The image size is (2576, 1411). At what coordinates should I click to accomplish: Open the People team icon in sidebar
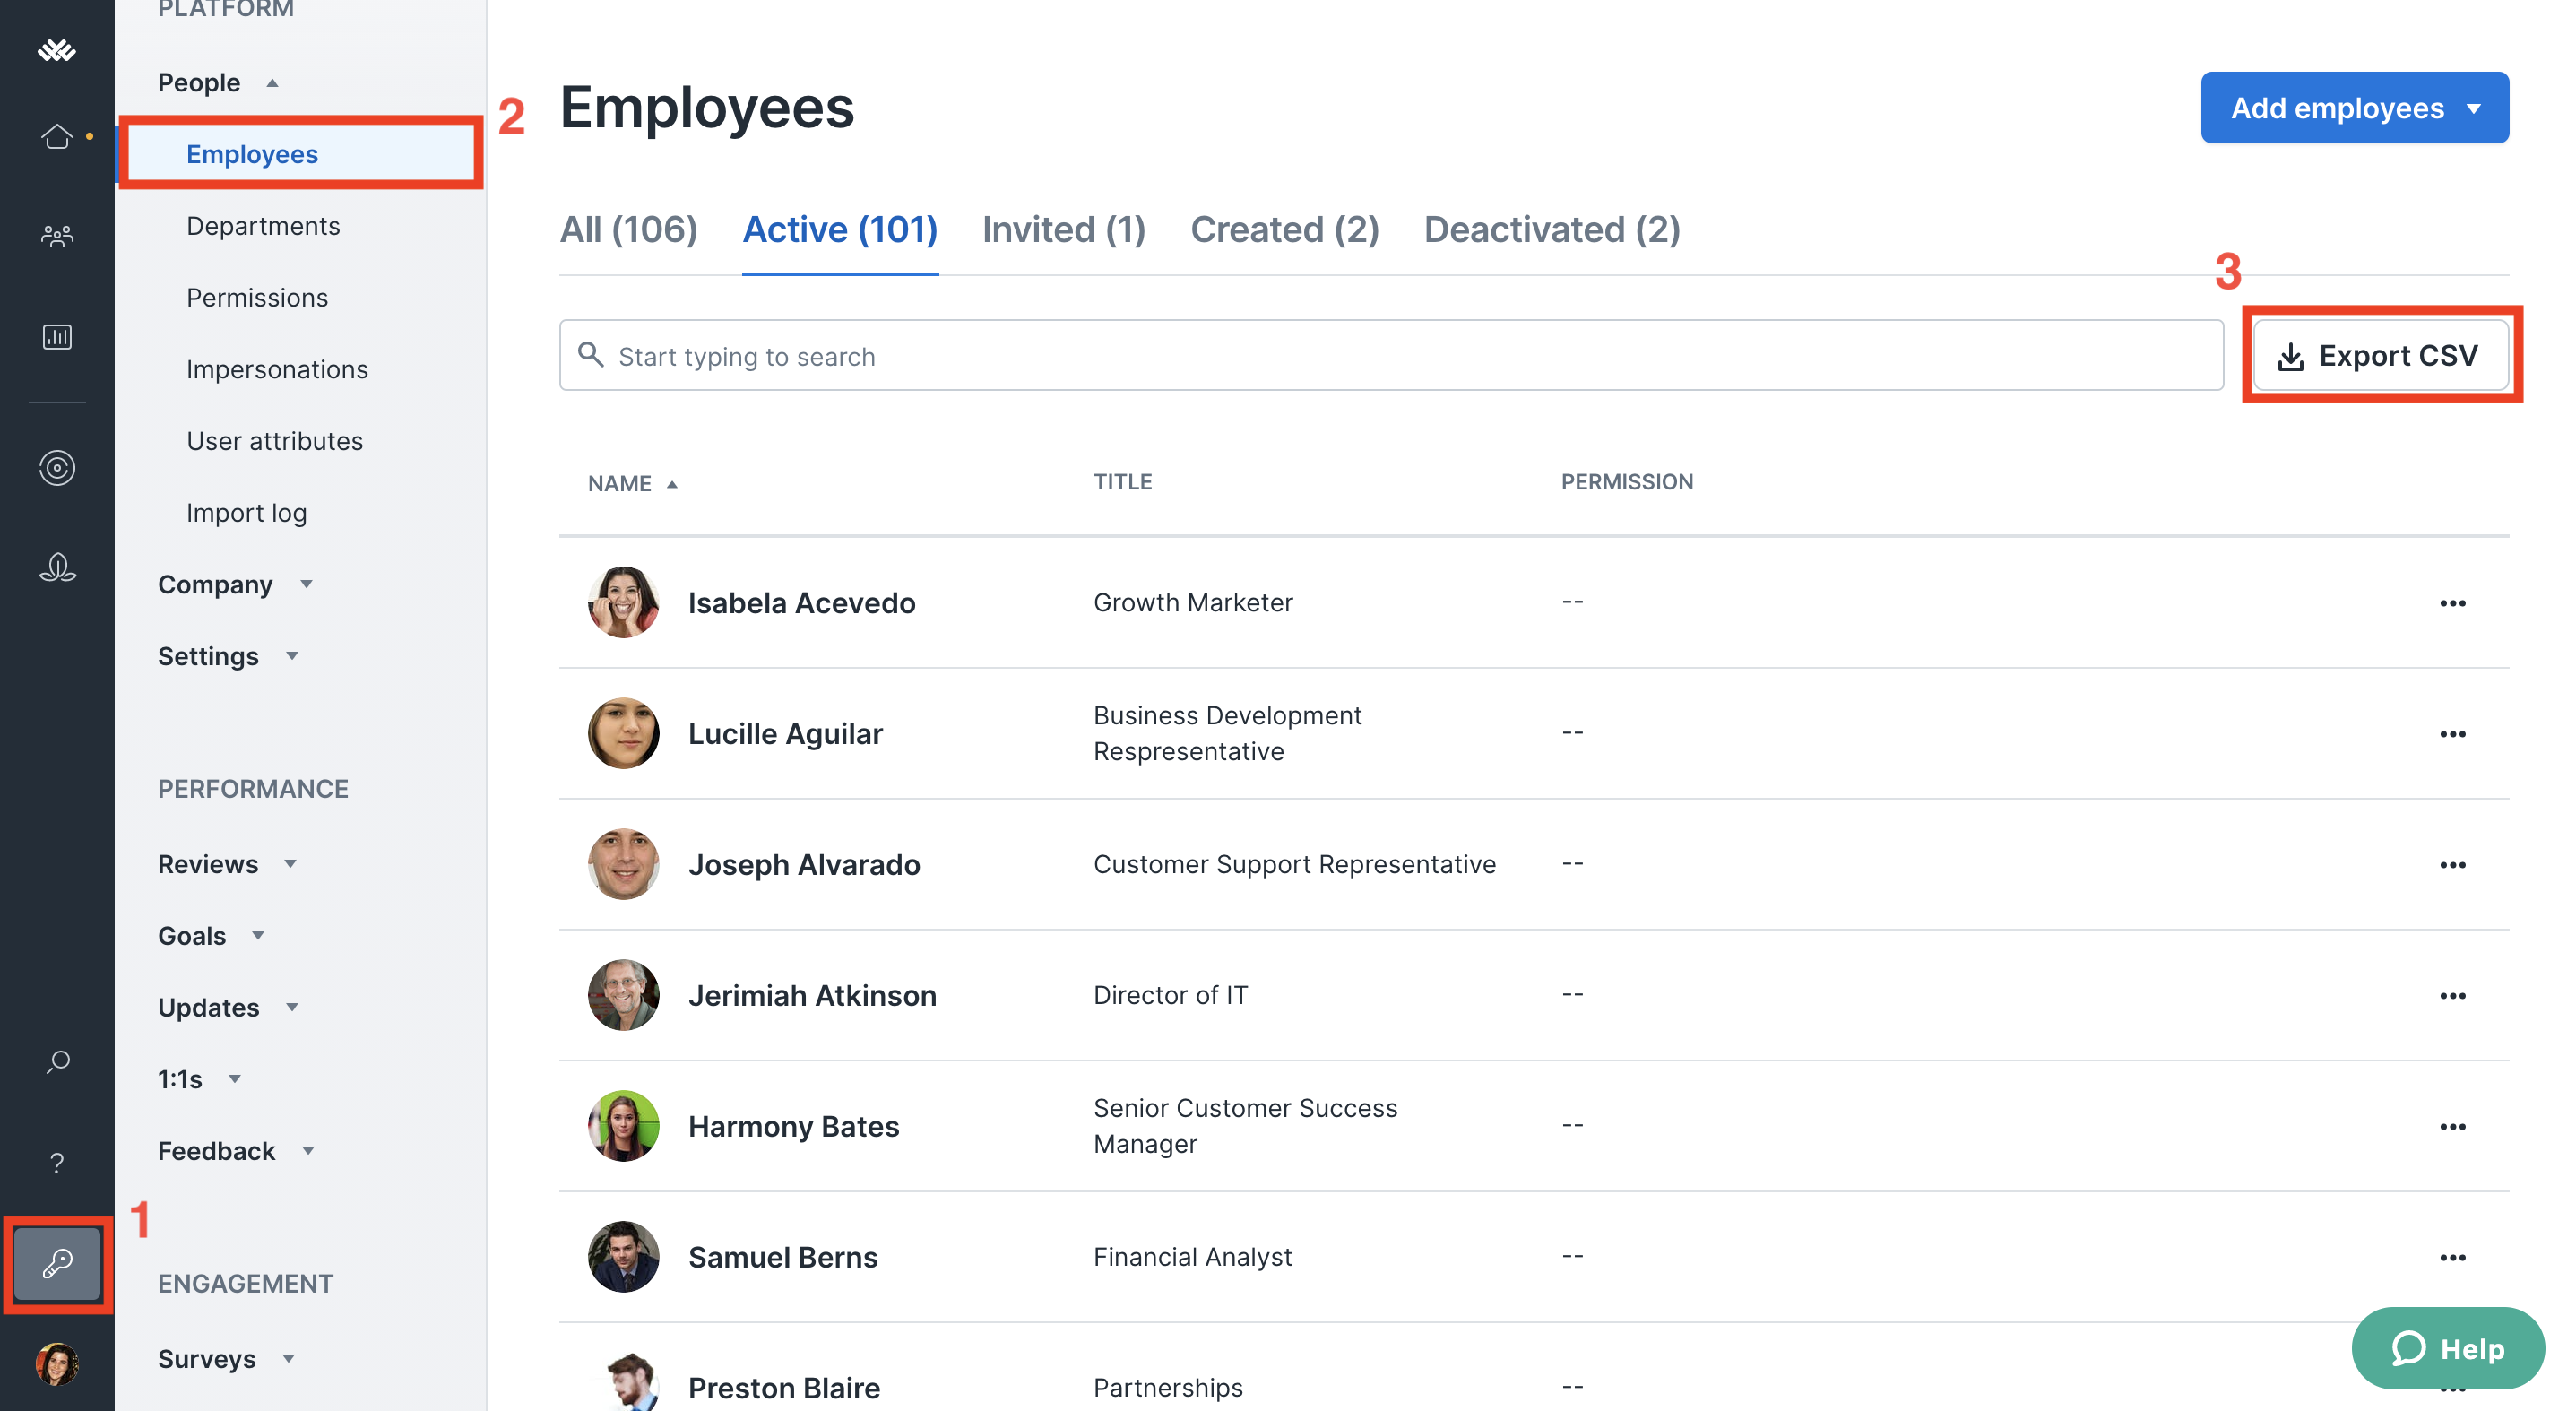[57, 236]
